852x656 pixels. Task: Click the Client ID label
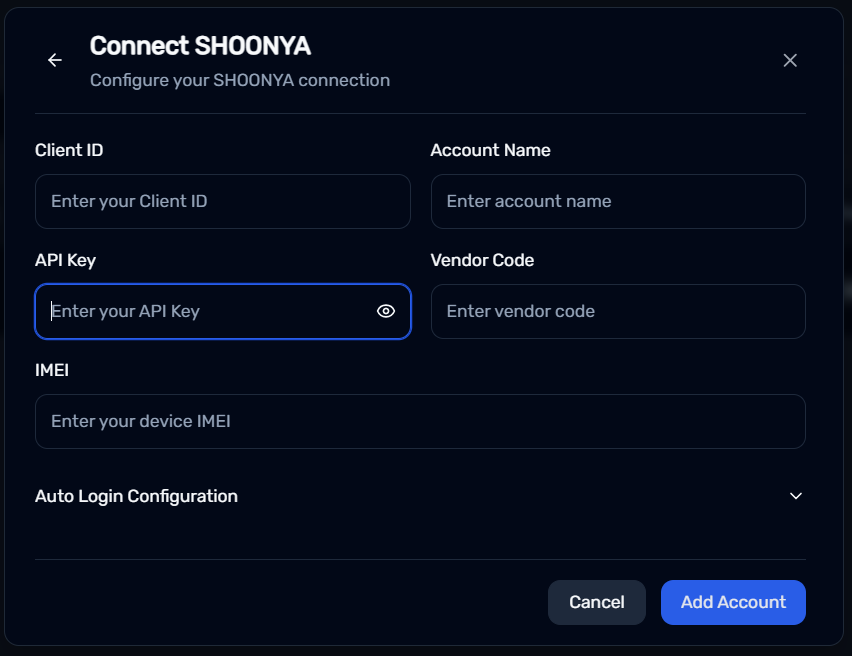(x=69, y=150)
